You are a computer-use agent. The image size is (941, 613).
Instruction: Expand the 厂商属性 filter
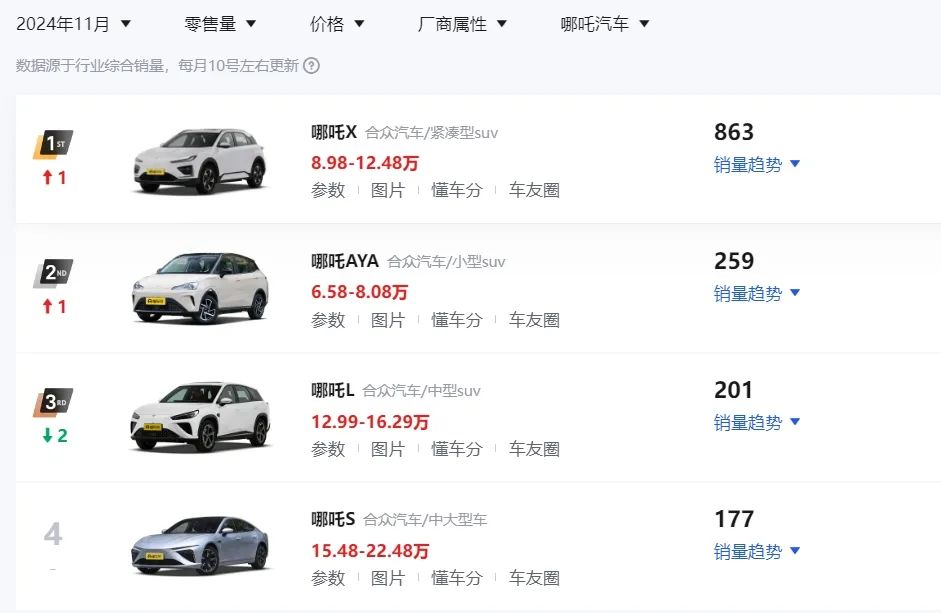[x=462, y=23]
